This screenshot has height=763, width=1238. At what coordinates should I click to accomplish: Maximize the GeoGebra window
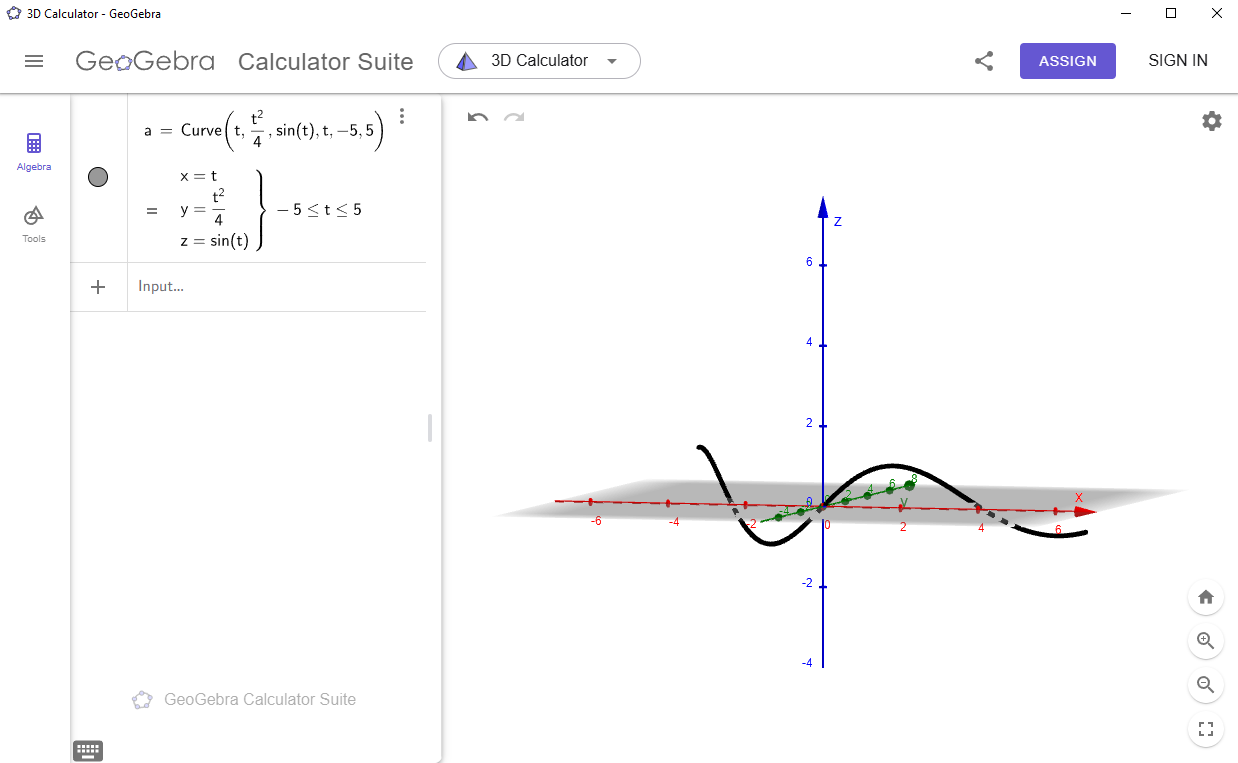pos(1171,14)
